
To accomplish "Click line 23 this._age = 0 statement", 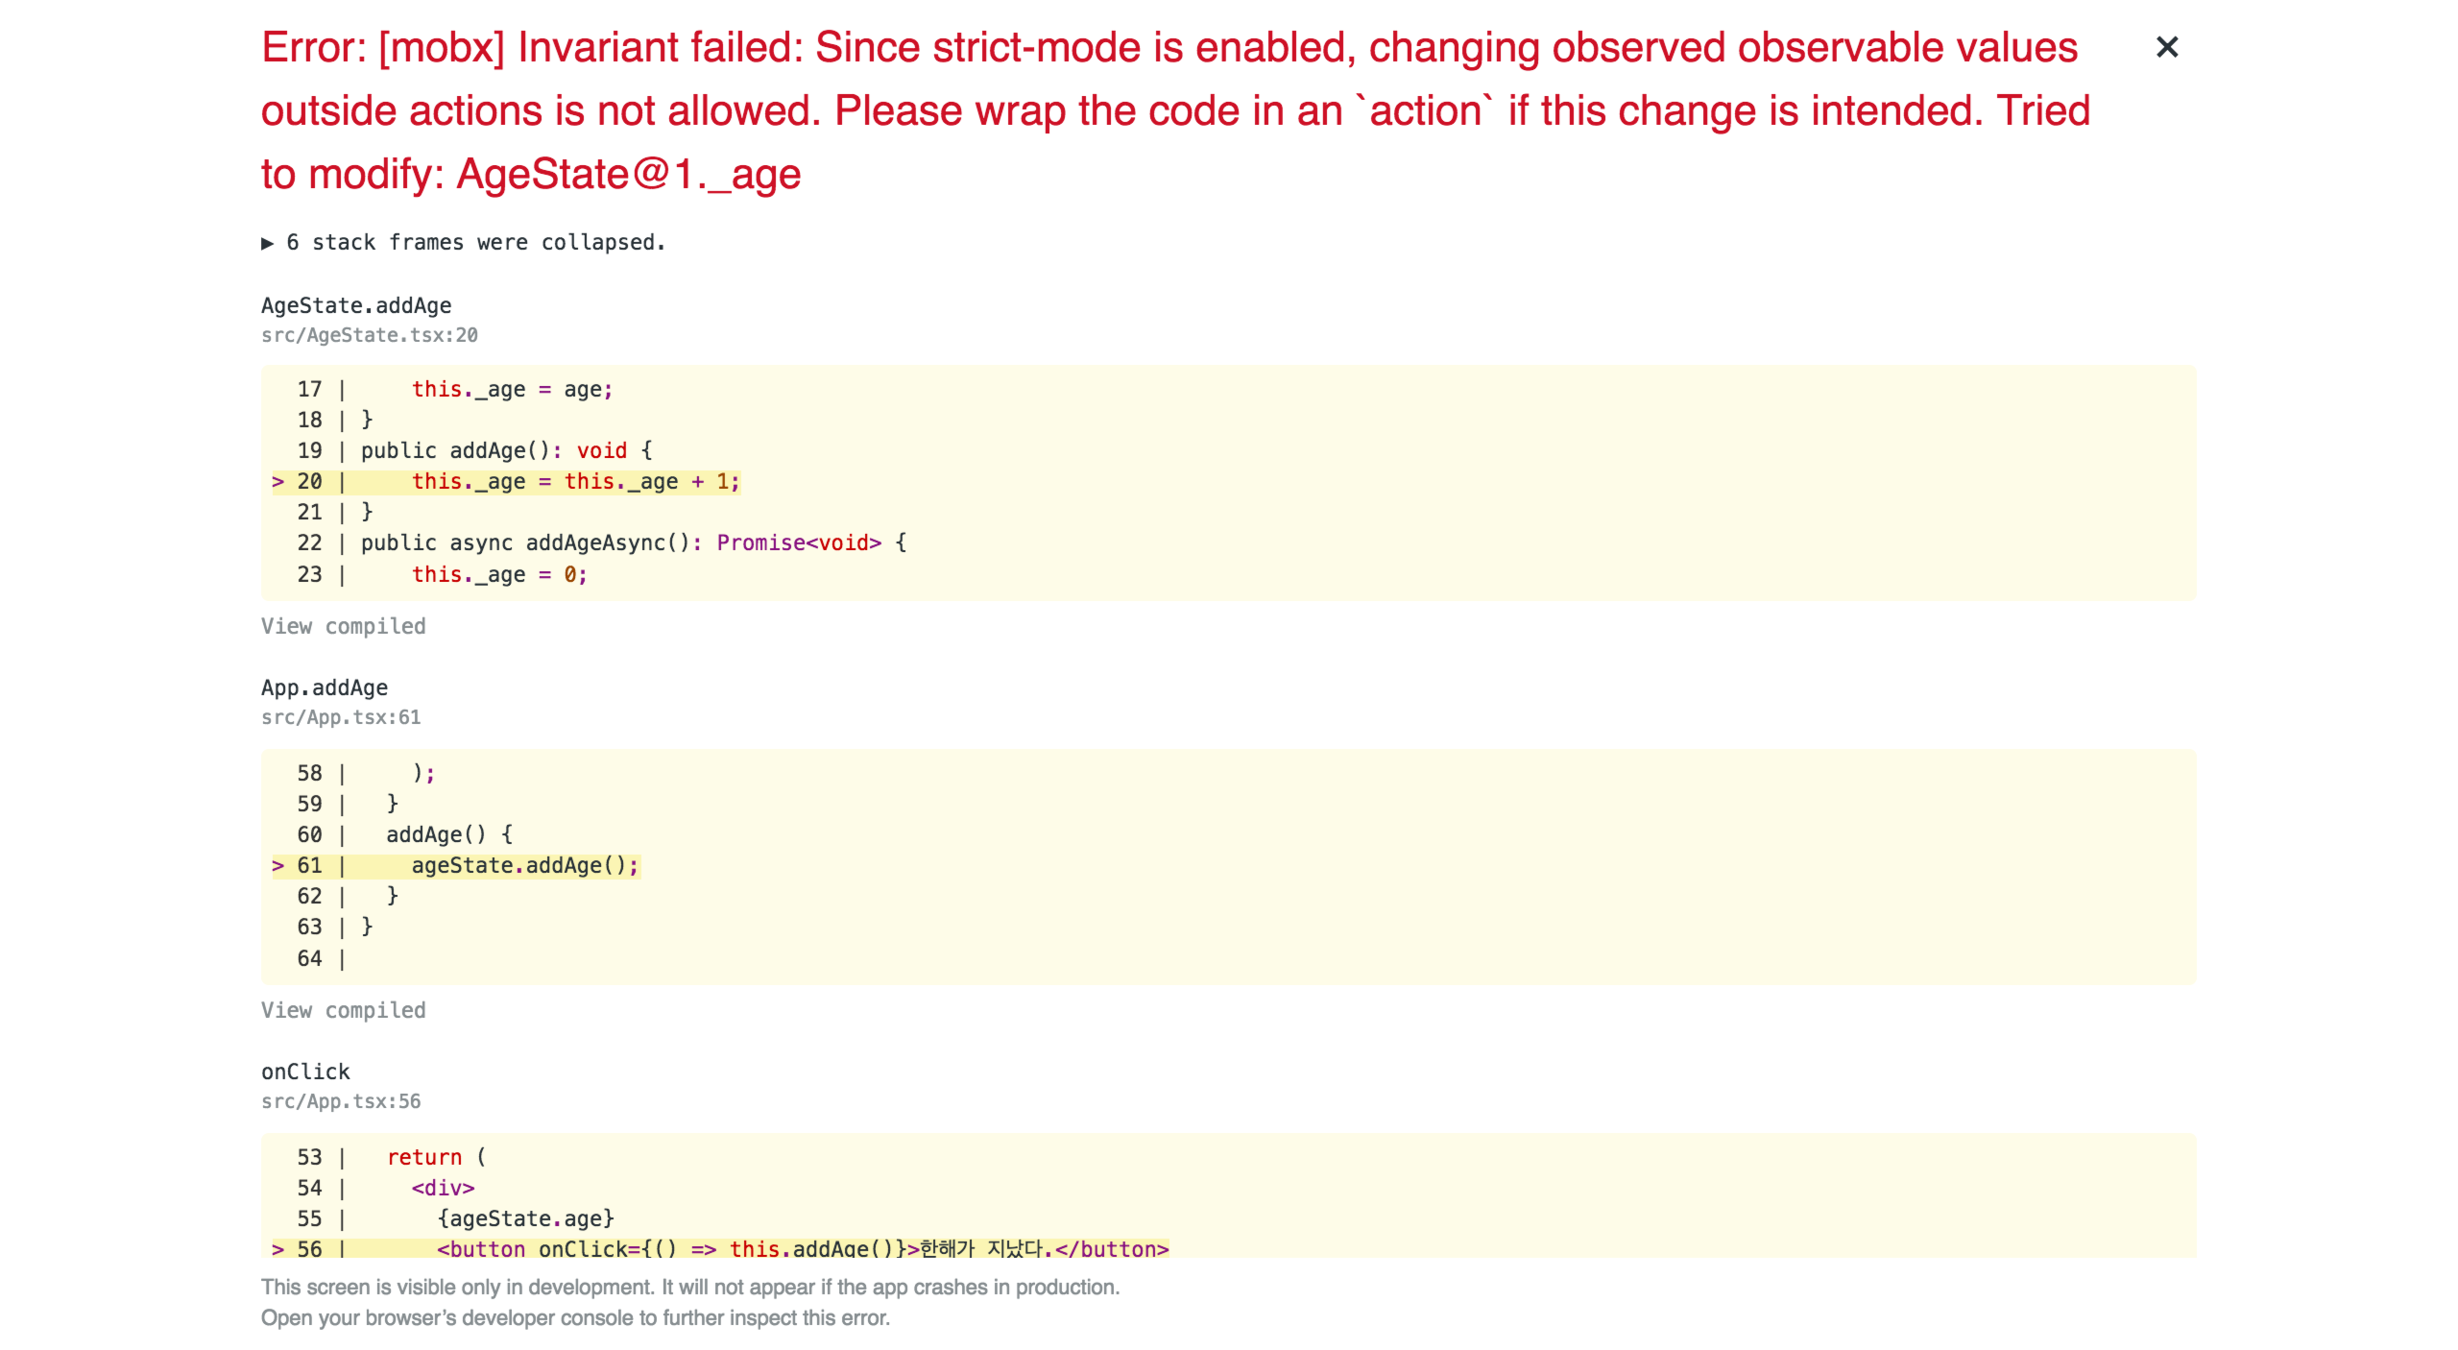I will point(499,575).
